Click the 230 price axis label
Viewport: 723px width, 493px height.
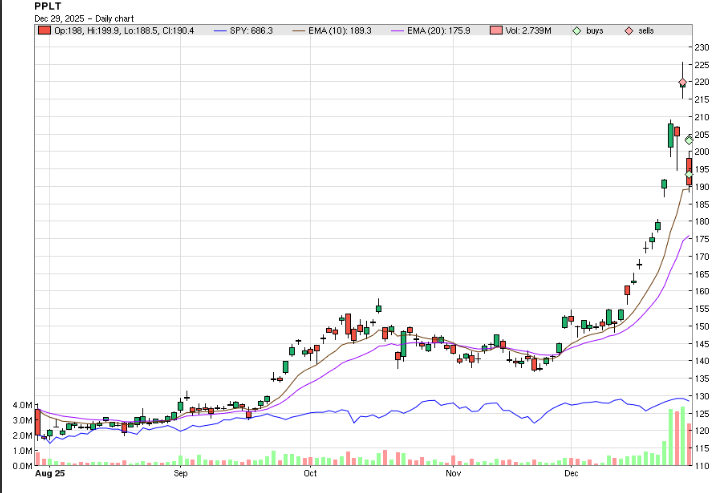702,47
